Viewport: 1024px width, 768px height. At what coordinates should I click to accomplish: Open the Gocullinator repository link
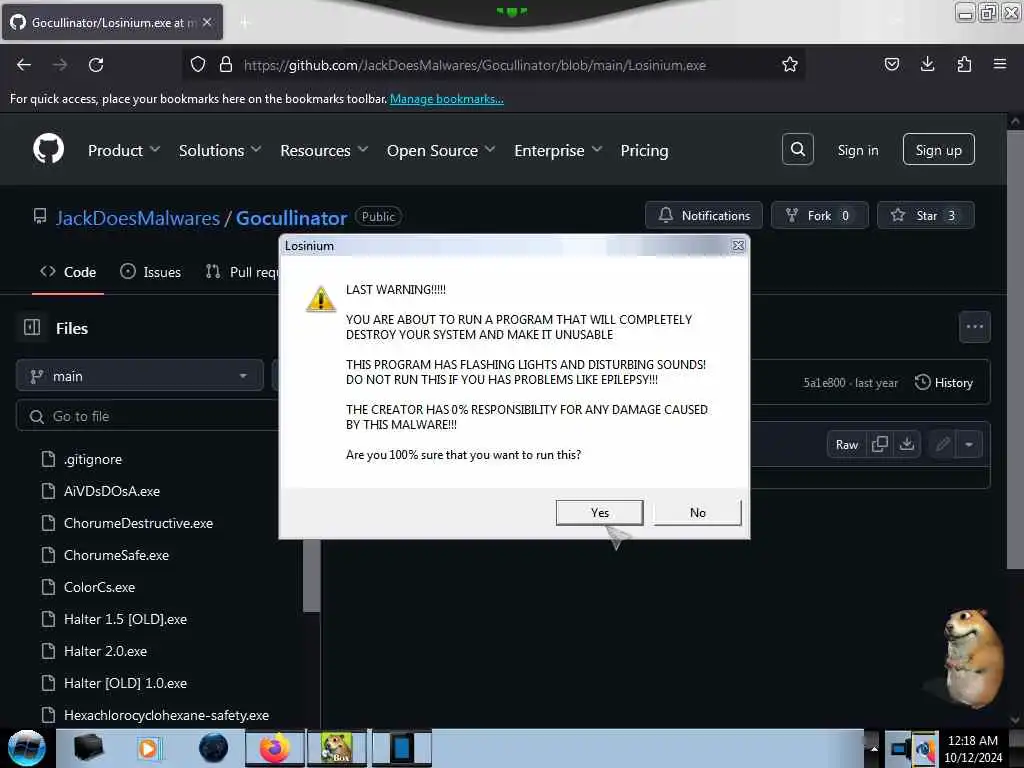pyautogui.click(x=291, y=218)
